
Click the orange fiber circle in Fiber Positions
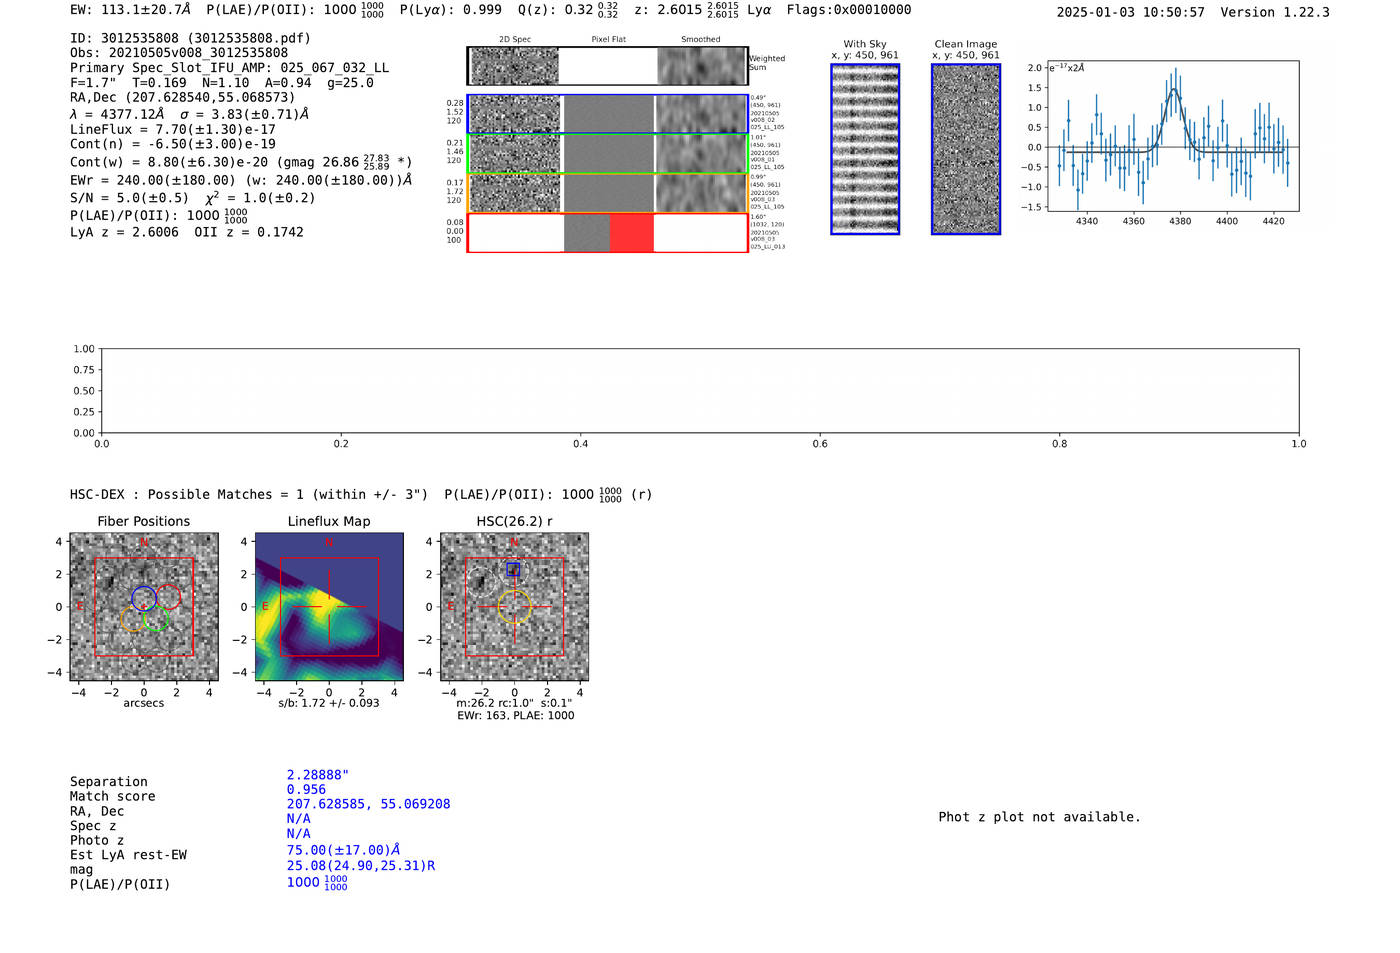(x=132, y=618)
